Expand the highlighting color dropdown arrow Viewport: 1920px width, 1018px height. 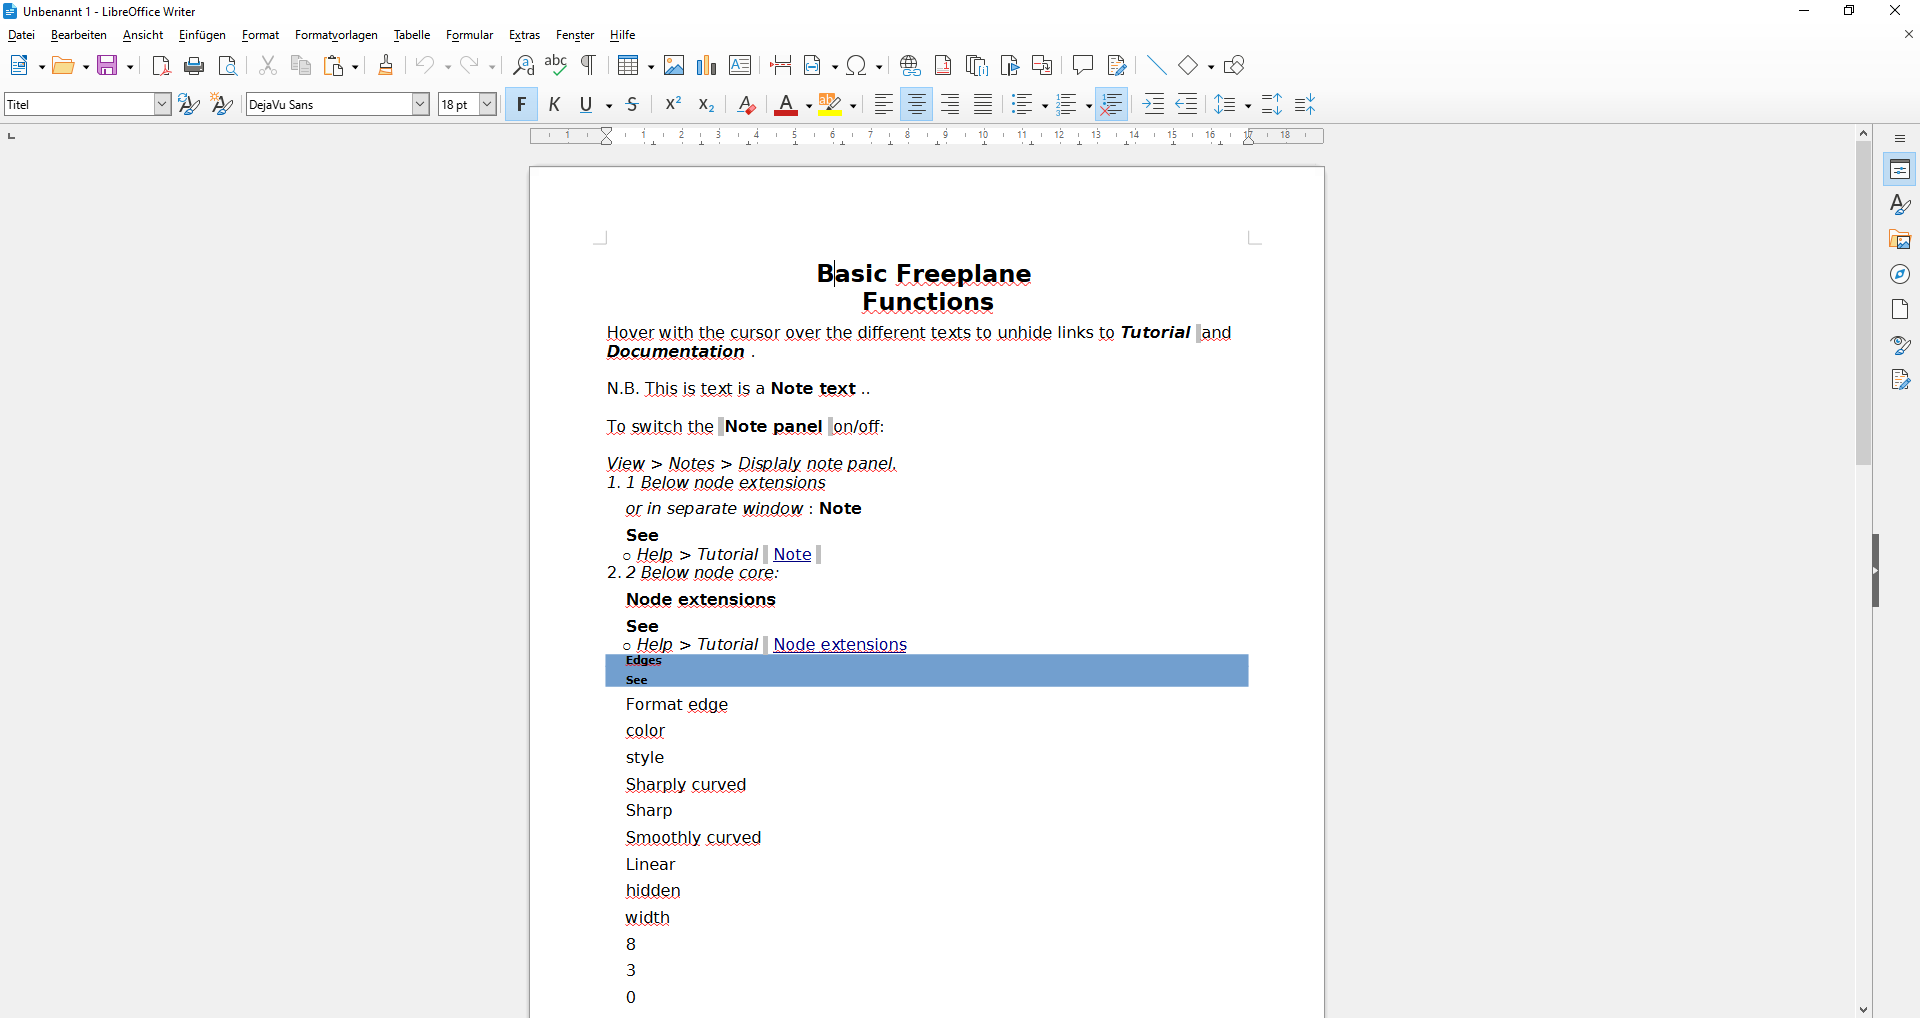854,105
